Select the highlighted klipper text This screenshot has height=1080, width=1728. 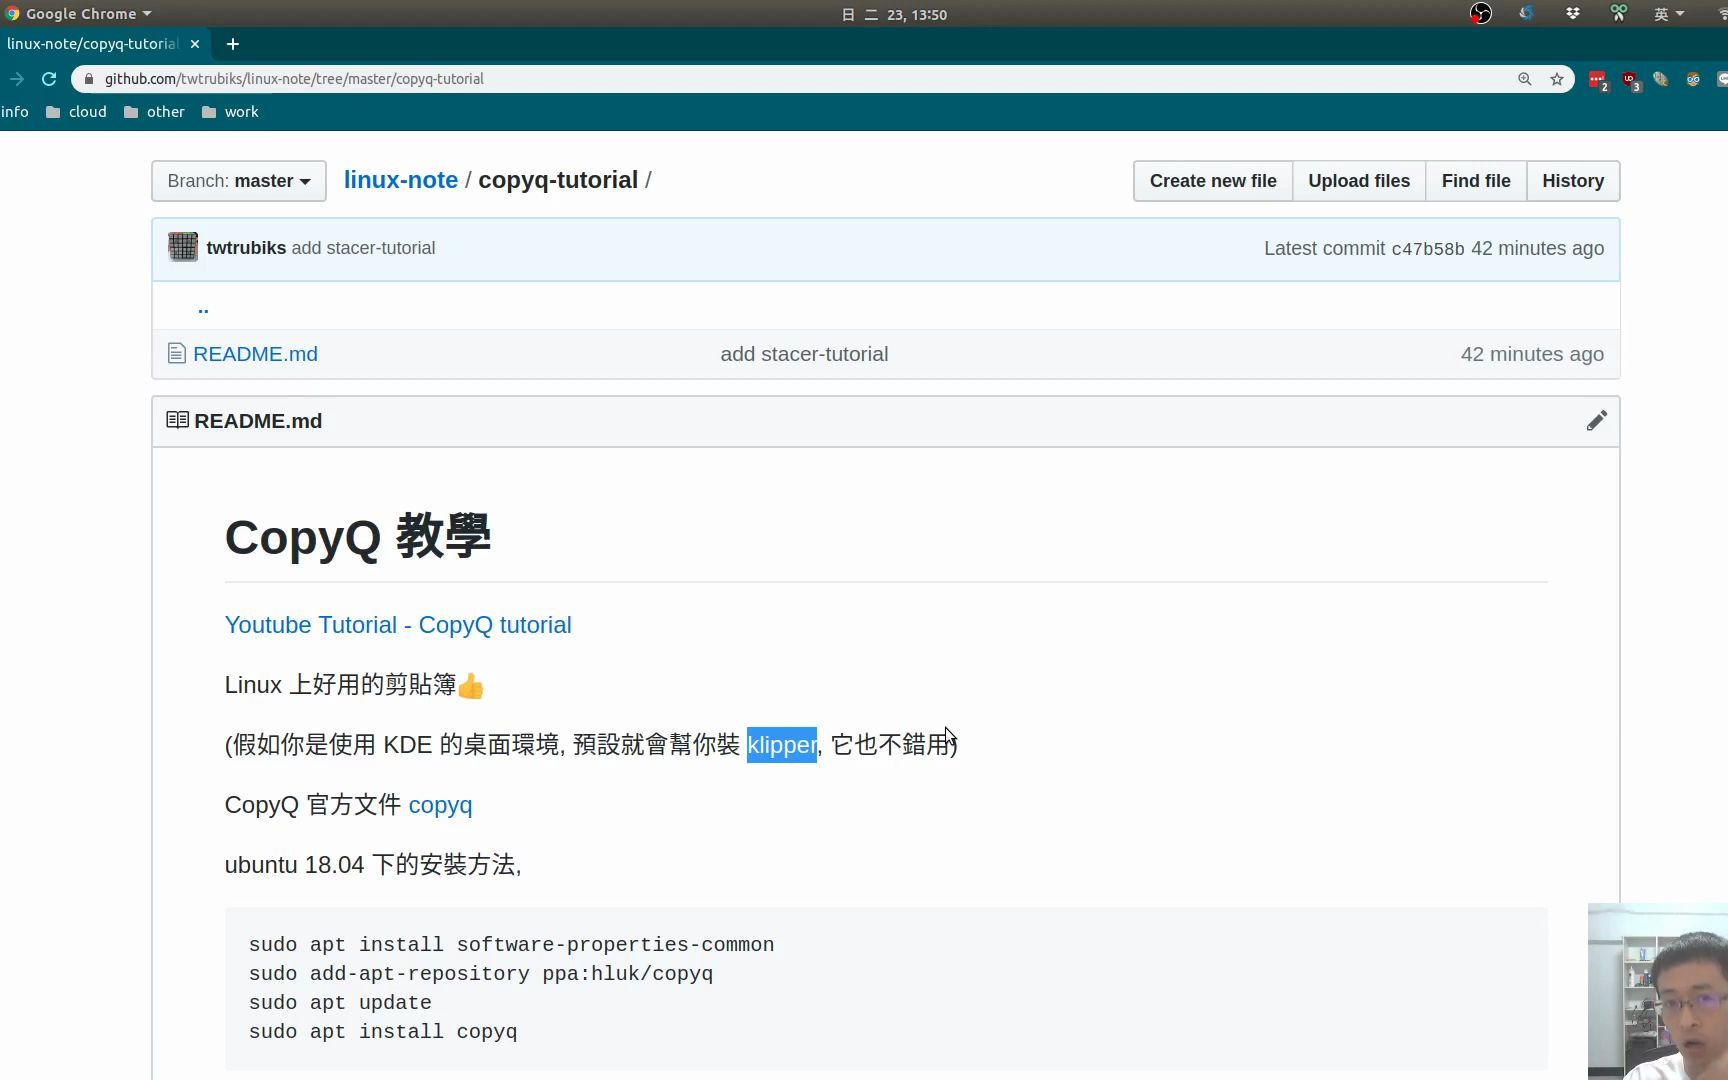pyautogui.click(x=781, y=745)
